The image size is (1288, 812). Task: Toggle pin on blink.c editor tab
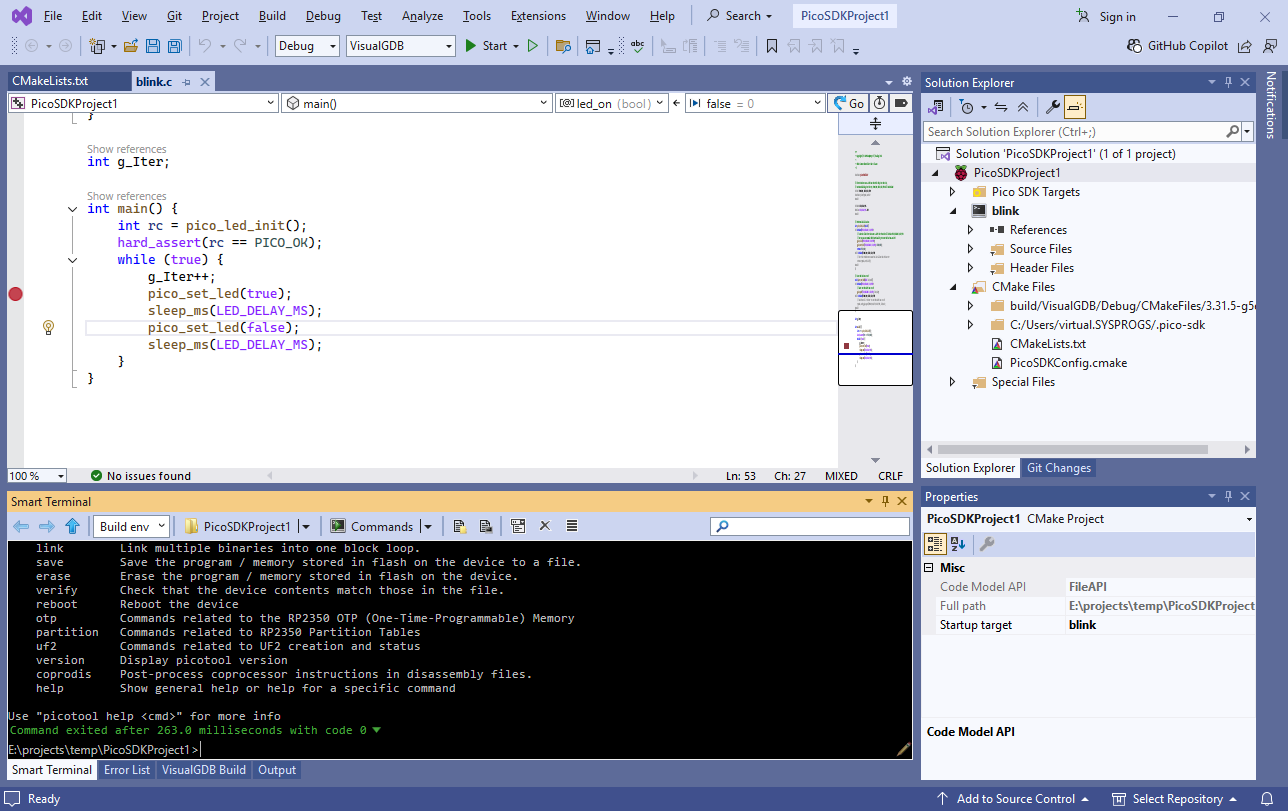point(186,82)
